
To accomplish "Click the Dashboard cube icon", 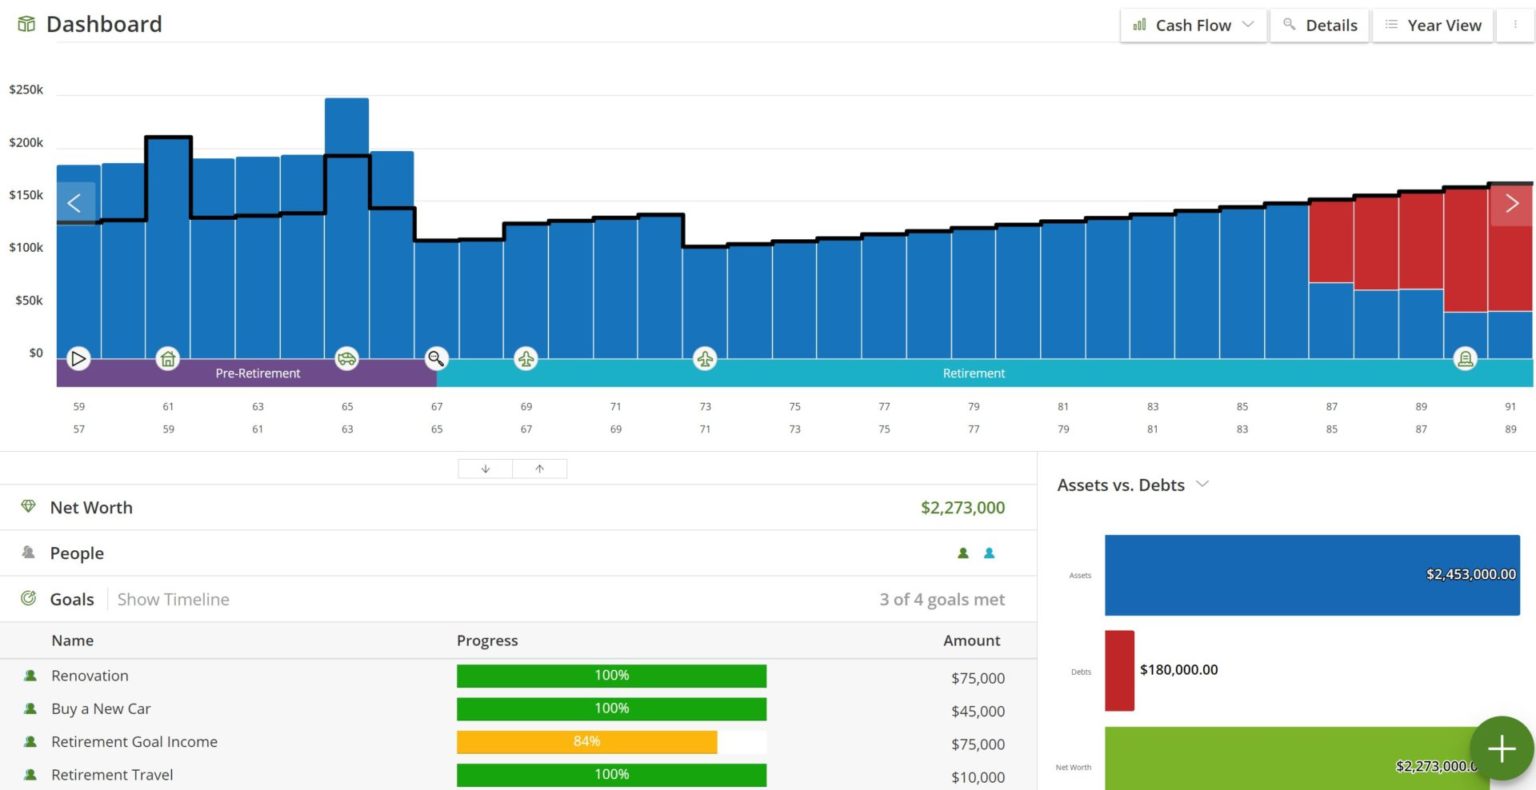I will click(x=27, y=24).
